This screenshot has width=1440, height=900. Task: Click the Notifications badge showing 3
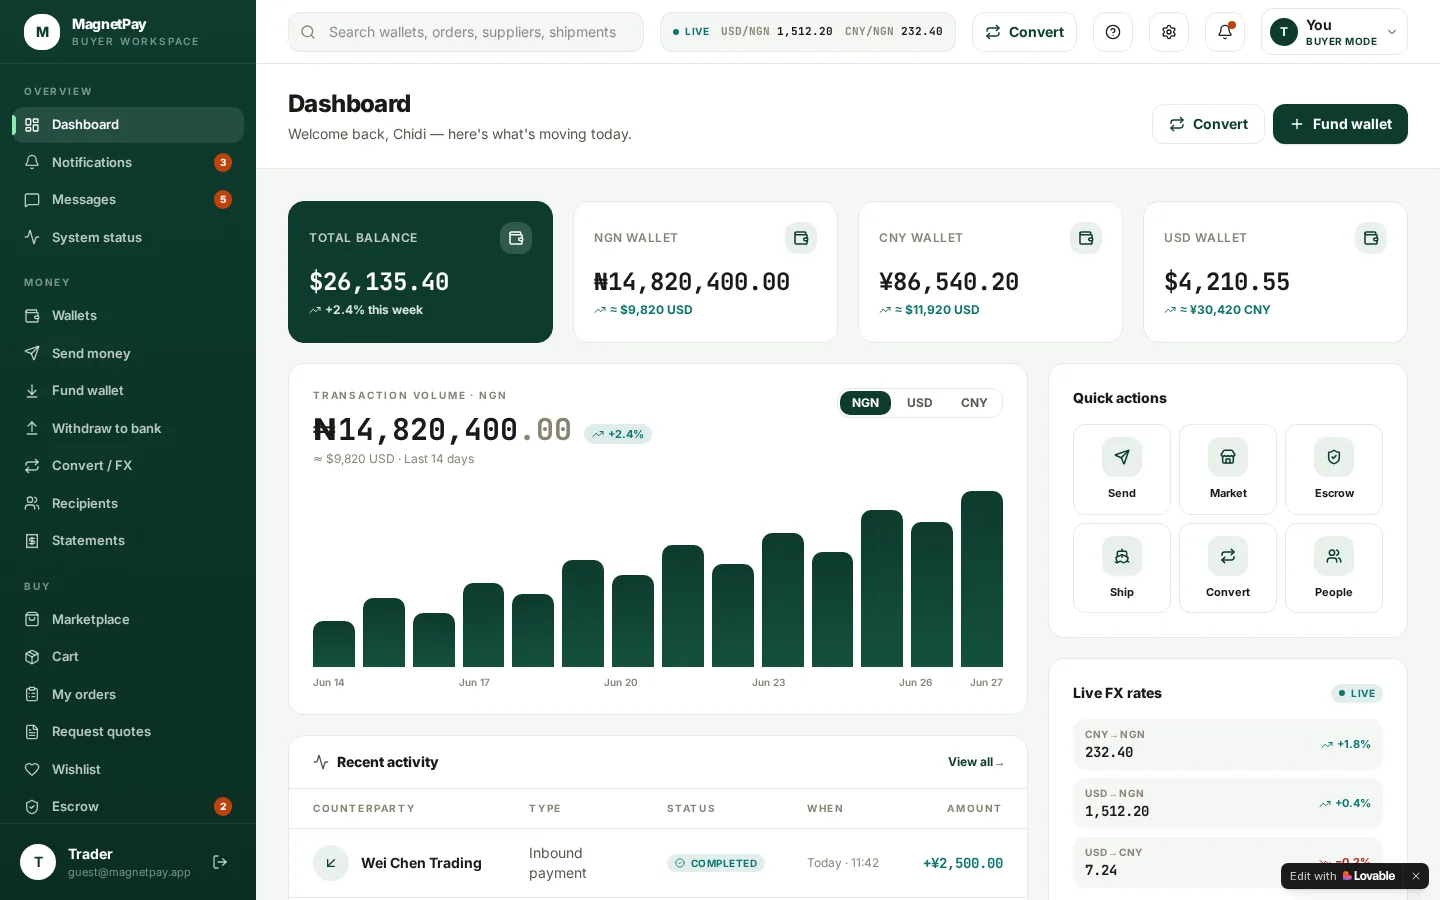(223, 162)
